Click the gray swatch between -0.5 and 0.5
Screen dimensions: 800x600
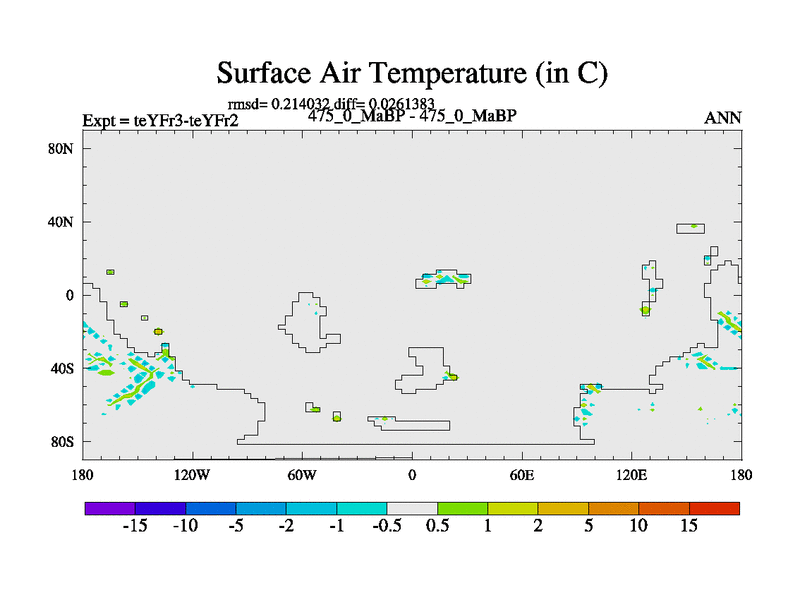412,508
